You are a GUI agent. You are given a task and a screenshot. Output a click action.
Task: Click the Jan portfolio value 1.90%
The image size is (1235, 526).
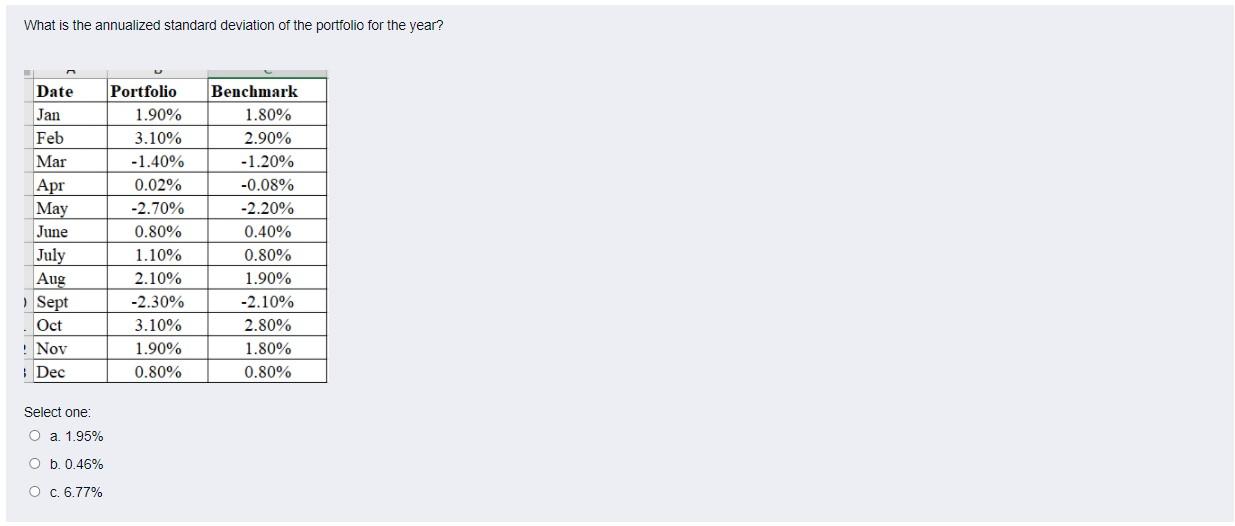pyautogui.click(x=158, y=115)
